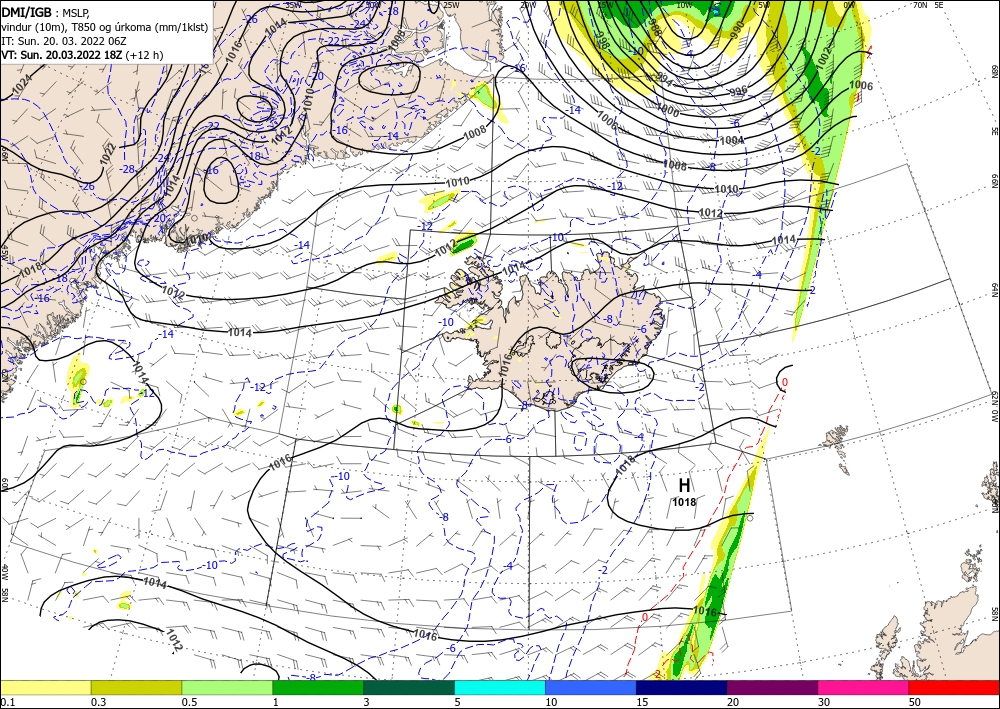Screen dimensions: 1000x709
Task: Select the pink 30–50 legend swatch
Action: (864, 687)
